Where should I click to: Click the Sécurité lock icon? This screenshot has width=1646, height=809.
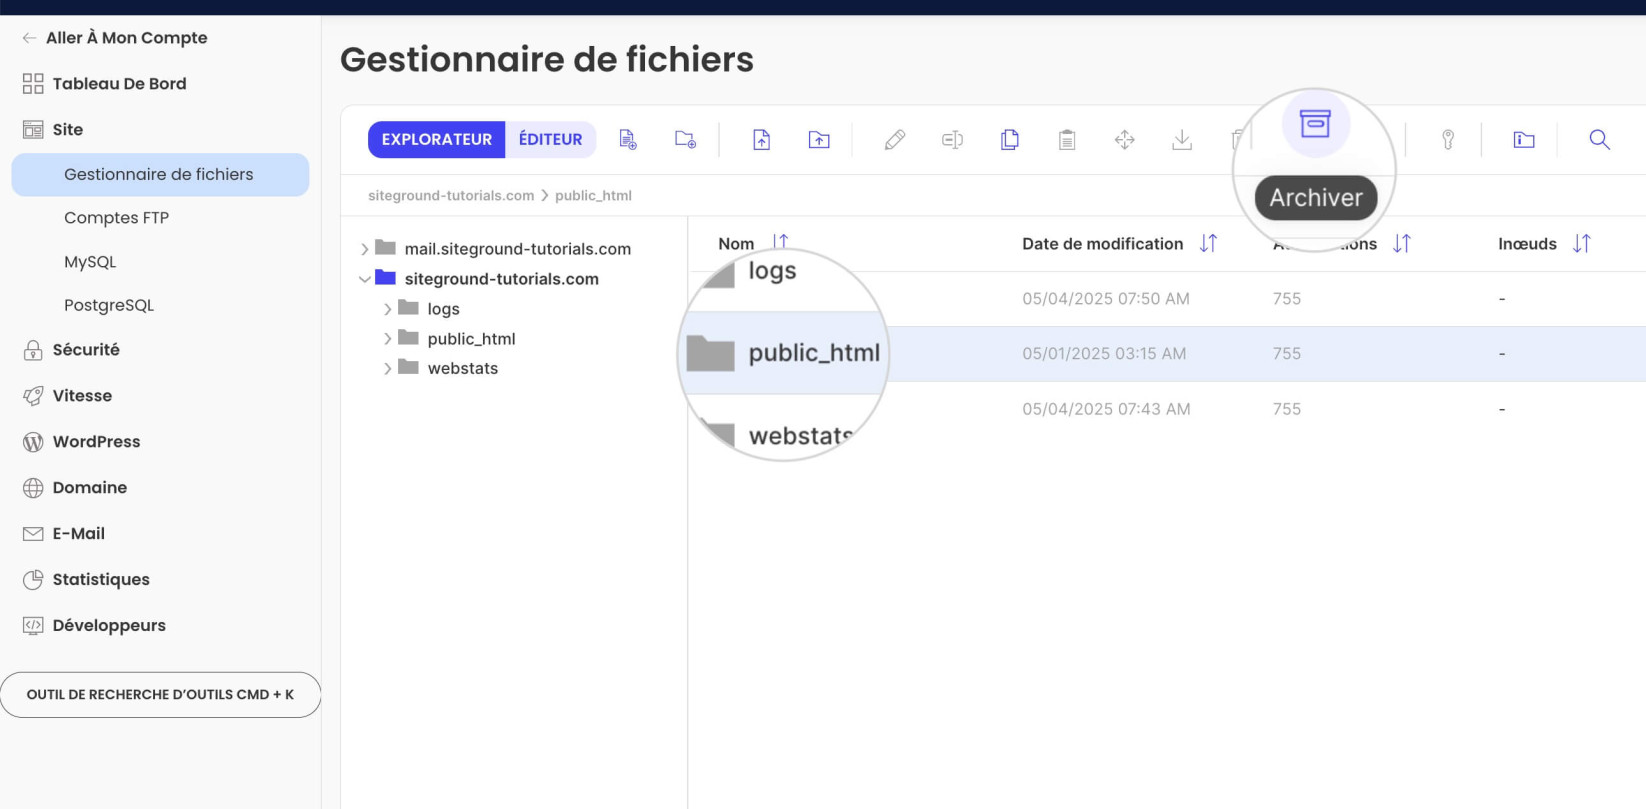(33, 350)
